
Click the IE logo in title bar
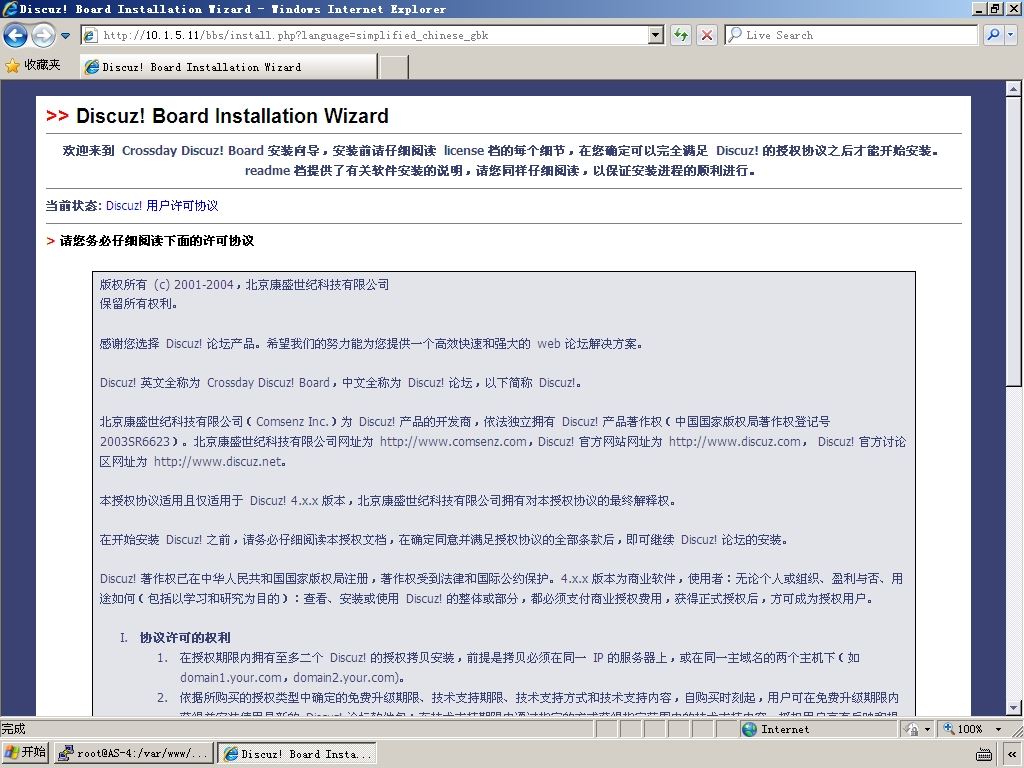click(x=10, y=8)
